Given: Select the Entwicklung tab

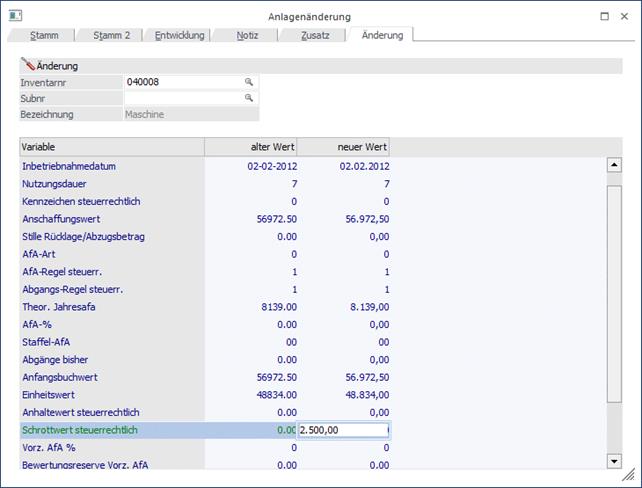Looking at the screenshot, I should point(179,35).
